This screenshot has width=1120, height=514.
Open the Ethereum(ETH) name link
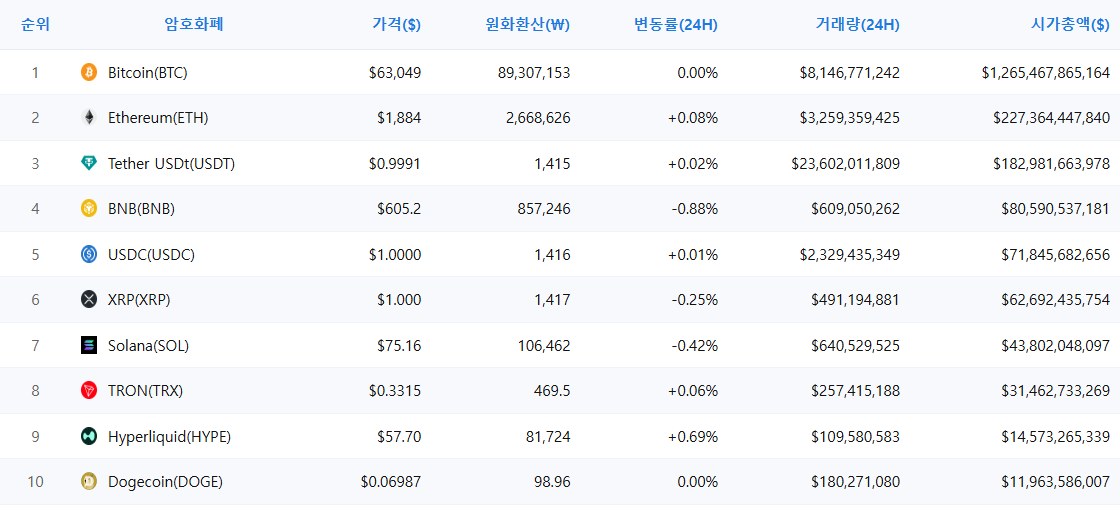(x=158, y=119)
